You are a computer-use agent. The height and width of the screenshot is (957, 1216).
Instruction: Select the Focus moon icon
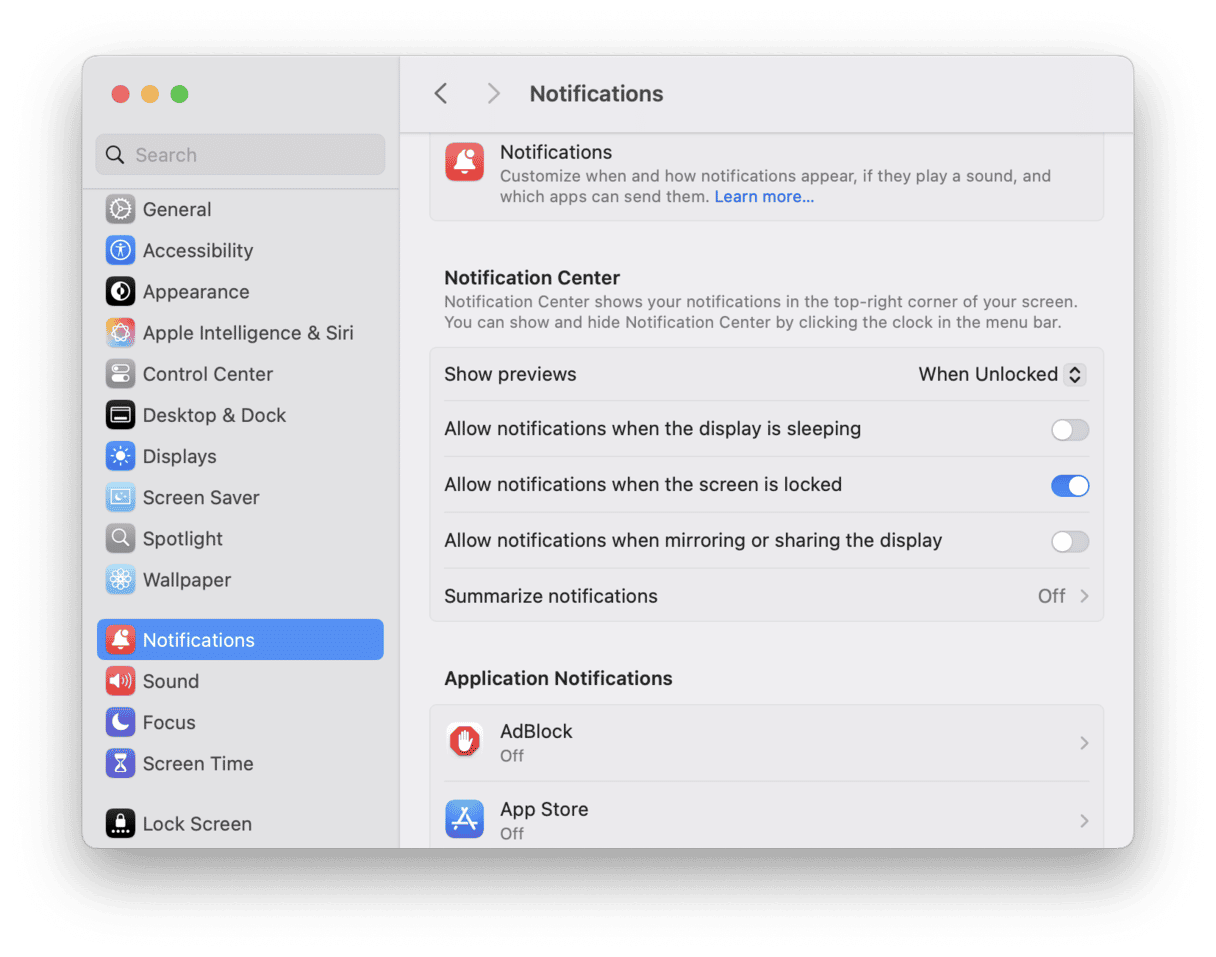click(x=120, y=722)
